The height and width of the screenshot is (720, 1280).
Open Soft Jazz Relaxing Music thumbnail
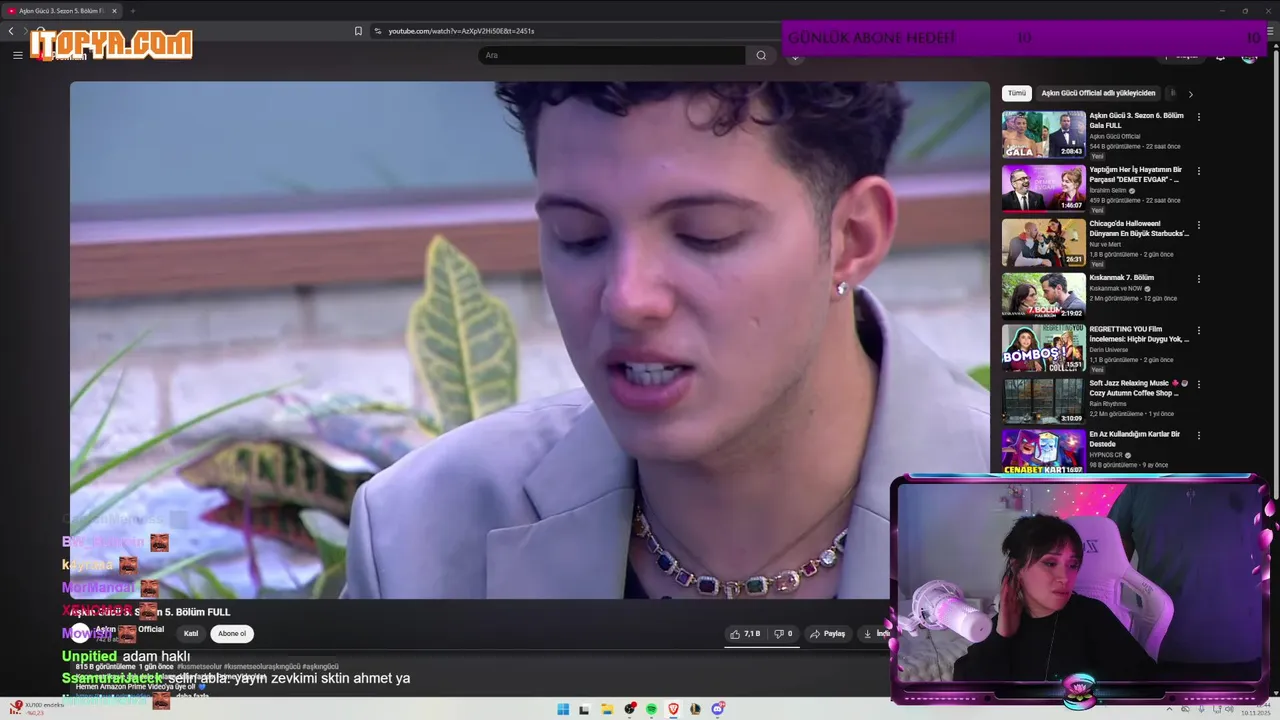pos(1044,400)
